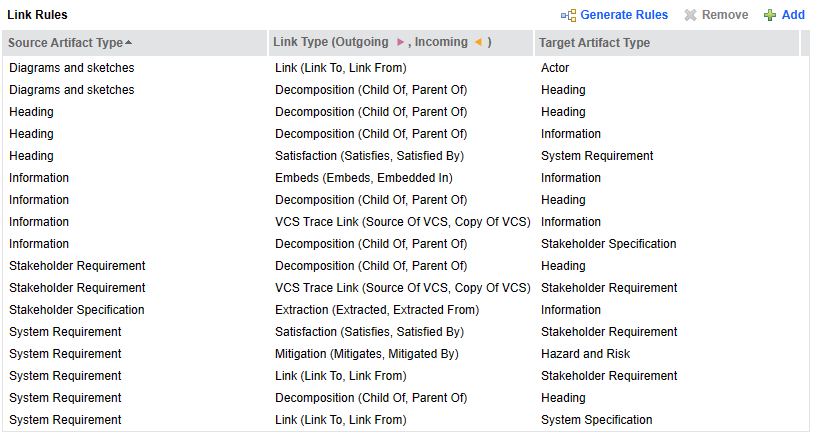Image resolution: width=816 pixels, height=439 pixels.
Task: Click the pink outgoing arrow icon
Action: (401, 43)
